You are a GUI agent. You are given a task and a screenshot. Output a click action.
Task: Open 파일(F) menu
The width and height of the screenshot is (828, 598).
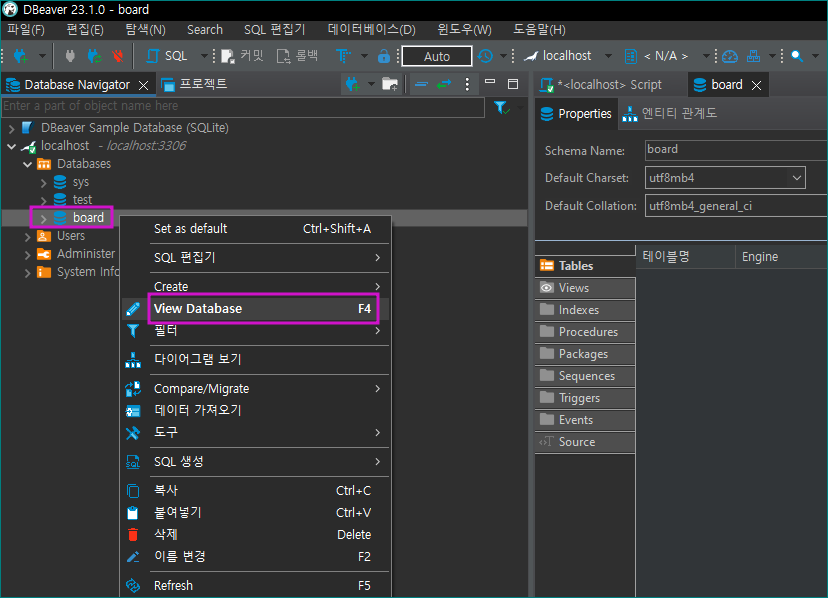coord(26,30)
